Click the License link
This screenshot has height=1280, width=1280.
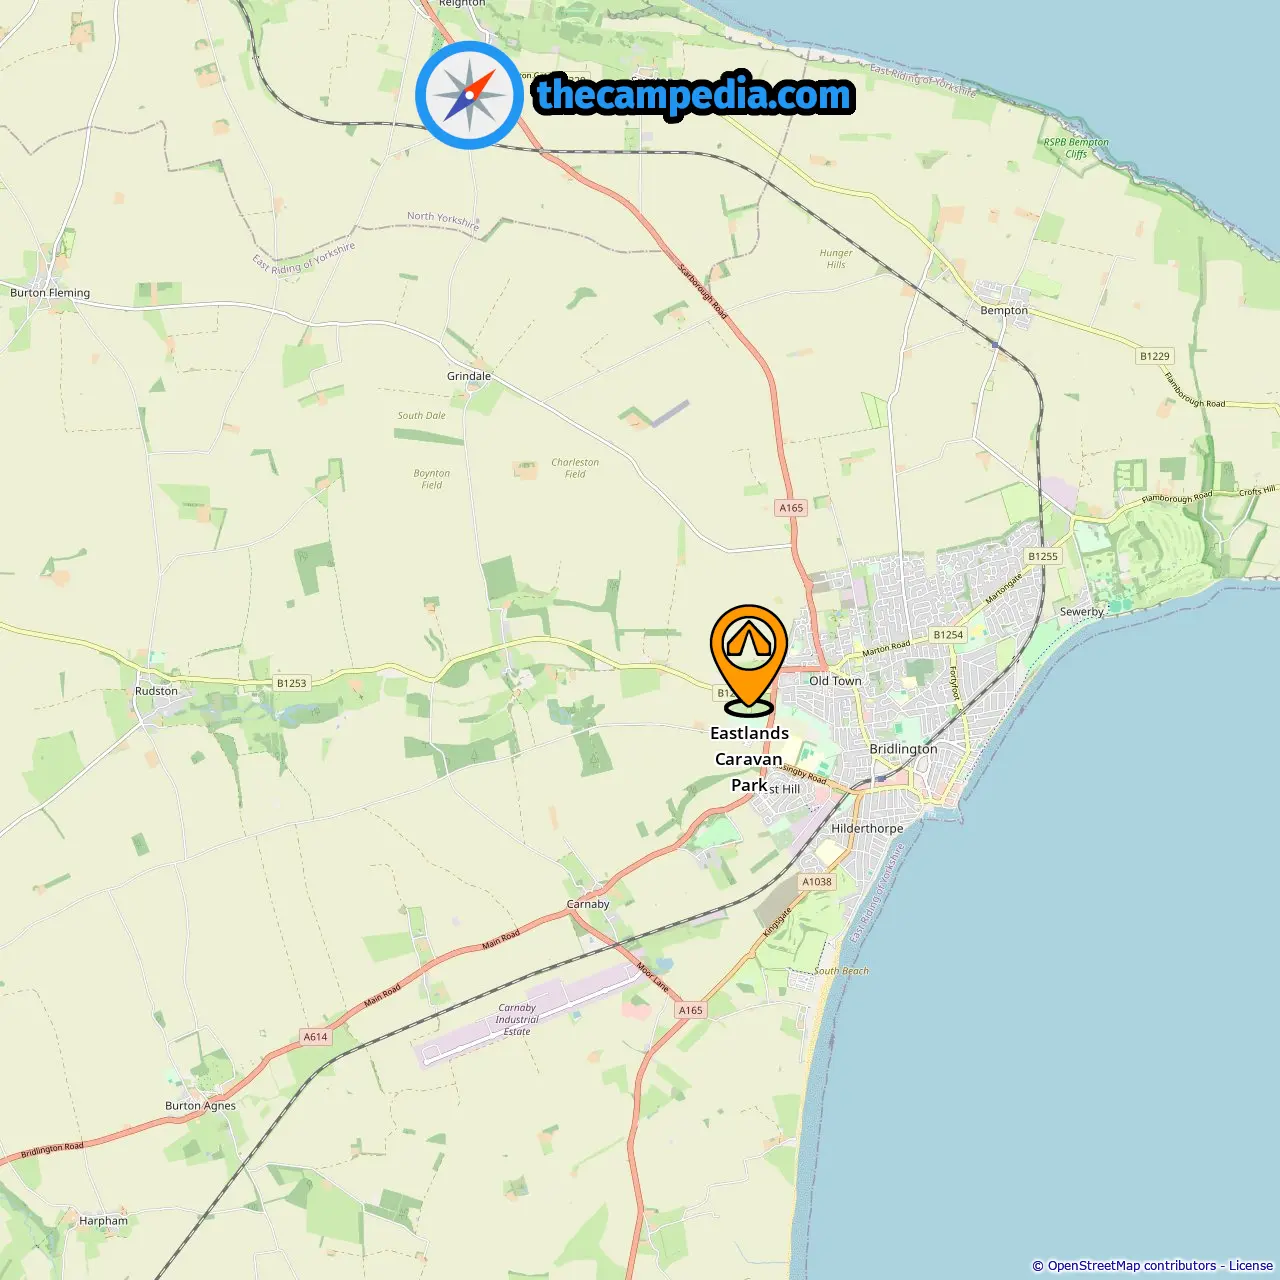[x=1251, y=1265]
